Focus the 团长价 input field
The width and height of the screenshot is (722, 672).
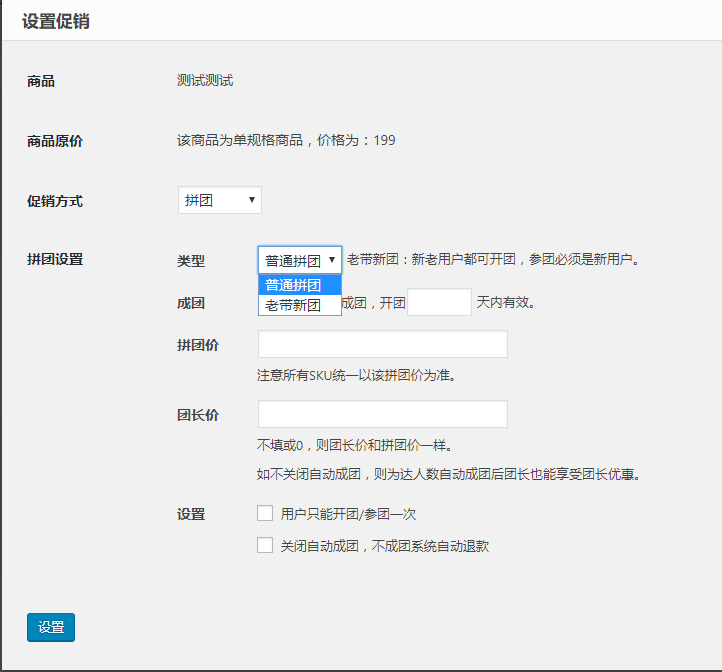coord(382,414)
